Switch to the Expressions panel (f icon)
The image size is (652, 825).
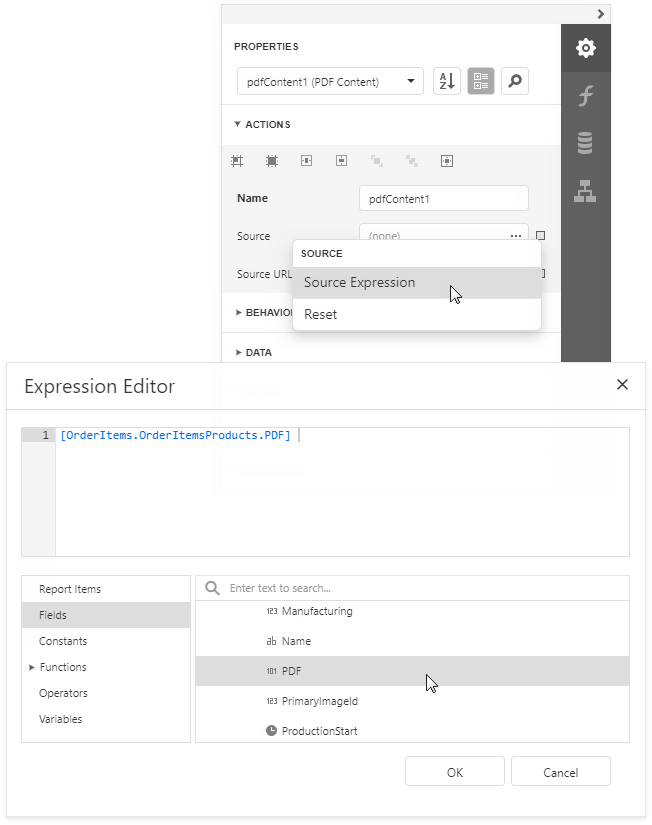(x=586, y=95)
